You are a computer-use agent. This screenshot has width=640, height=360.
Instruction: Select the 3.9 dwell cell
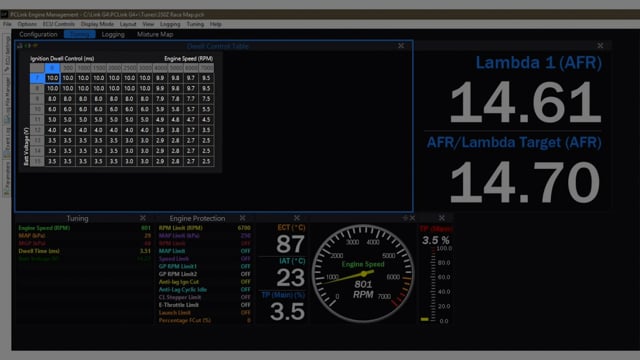[160, 130]
